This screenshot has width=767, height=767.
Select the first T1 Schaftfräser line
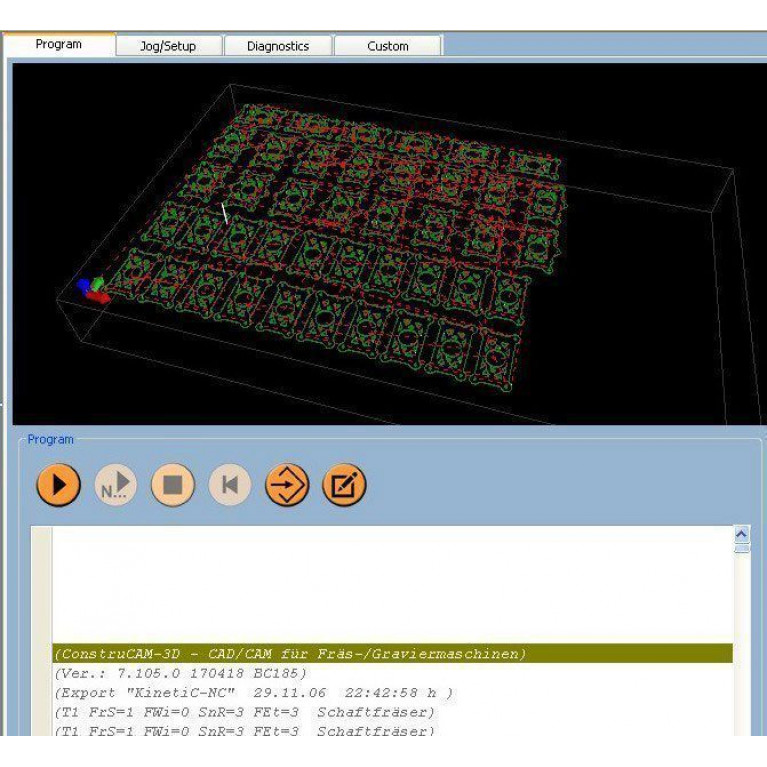click(x=245, y=713)
